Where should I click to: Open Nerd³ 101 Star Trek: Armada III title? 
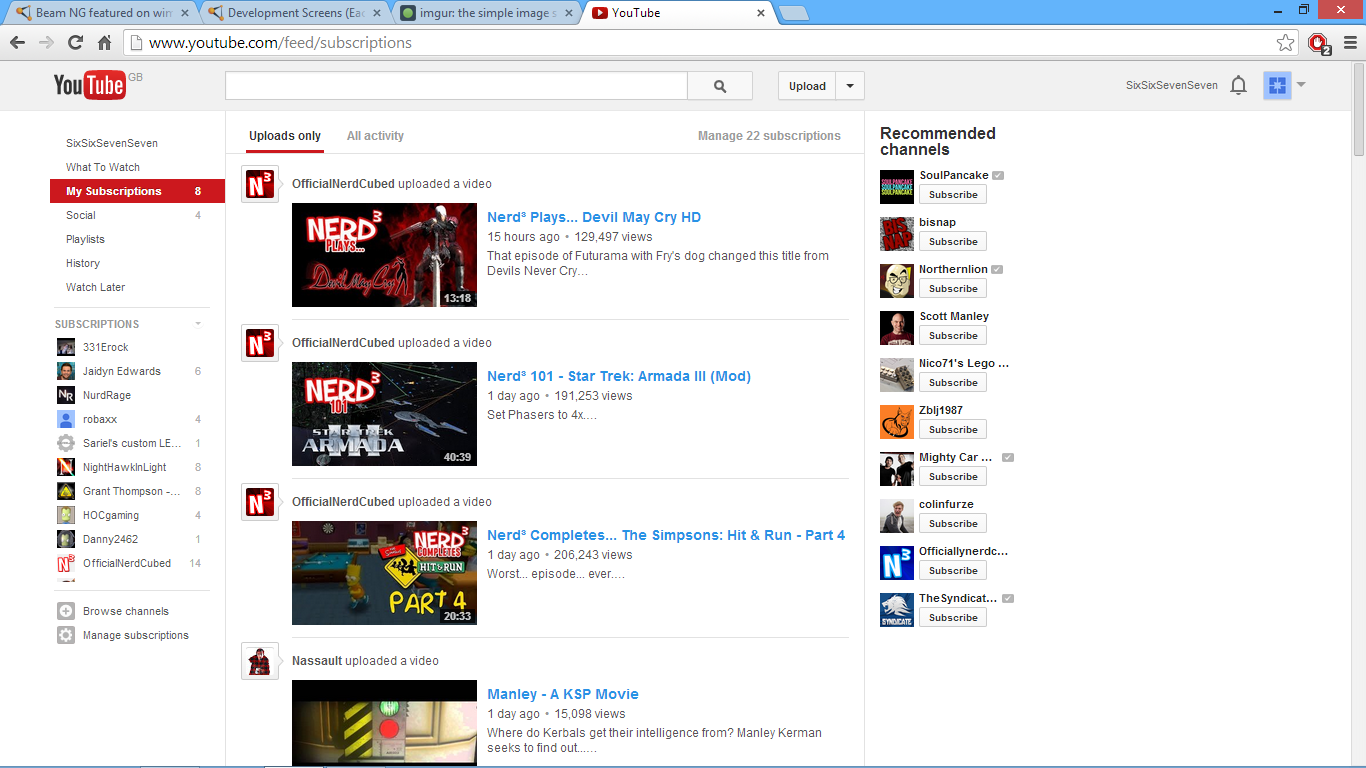coord(619,376)
